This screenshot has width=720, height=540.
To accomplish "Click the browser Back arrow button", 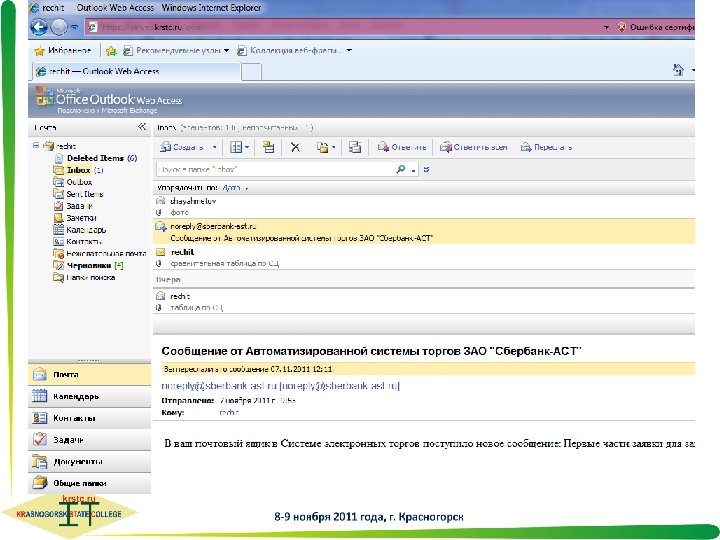I will pyautogui.click(x=39, y=27).
